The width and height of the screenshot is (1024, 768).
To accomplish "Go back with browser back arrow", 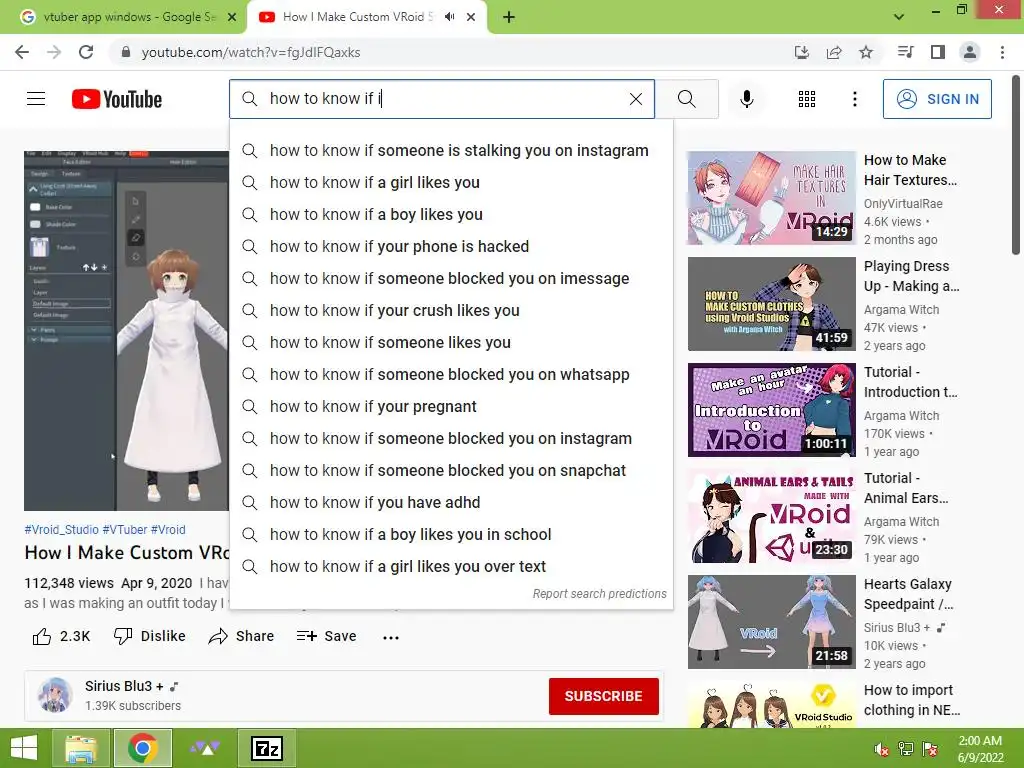I will (22, 52).
